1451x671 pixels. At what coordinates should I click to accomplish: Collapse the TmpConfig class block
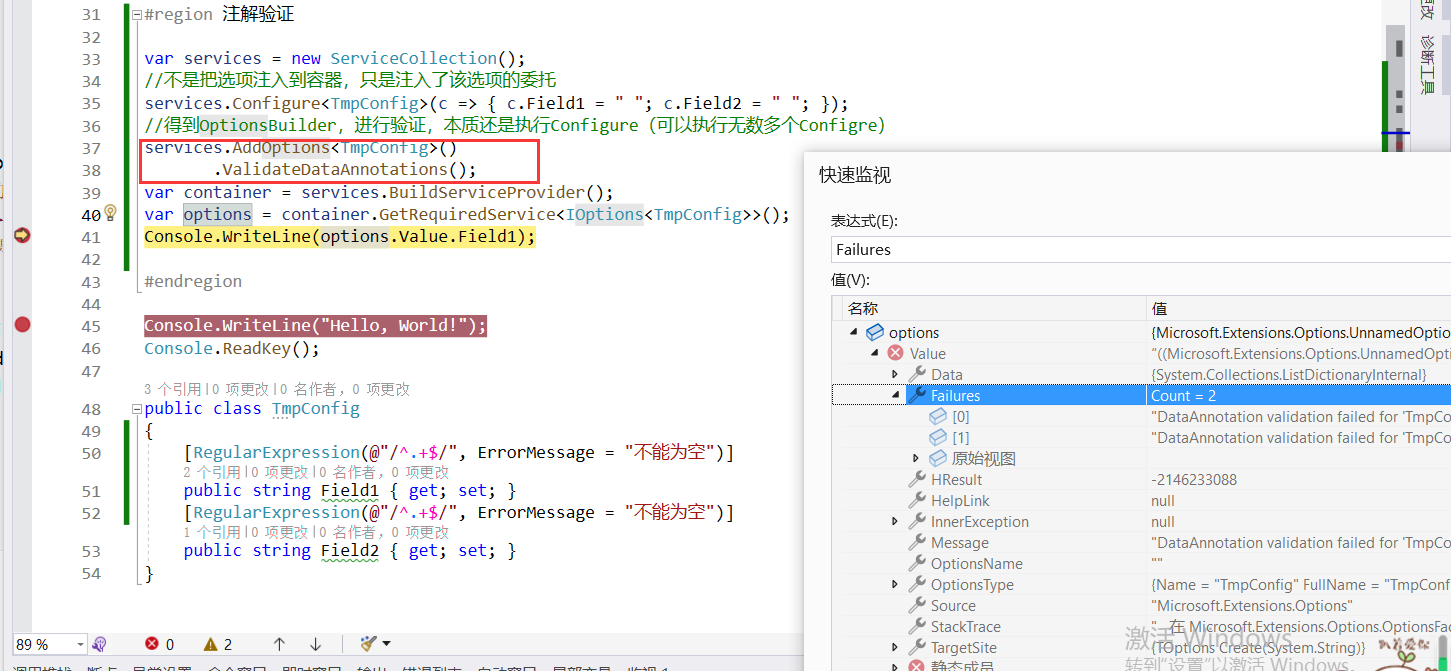tap(136, 409)
